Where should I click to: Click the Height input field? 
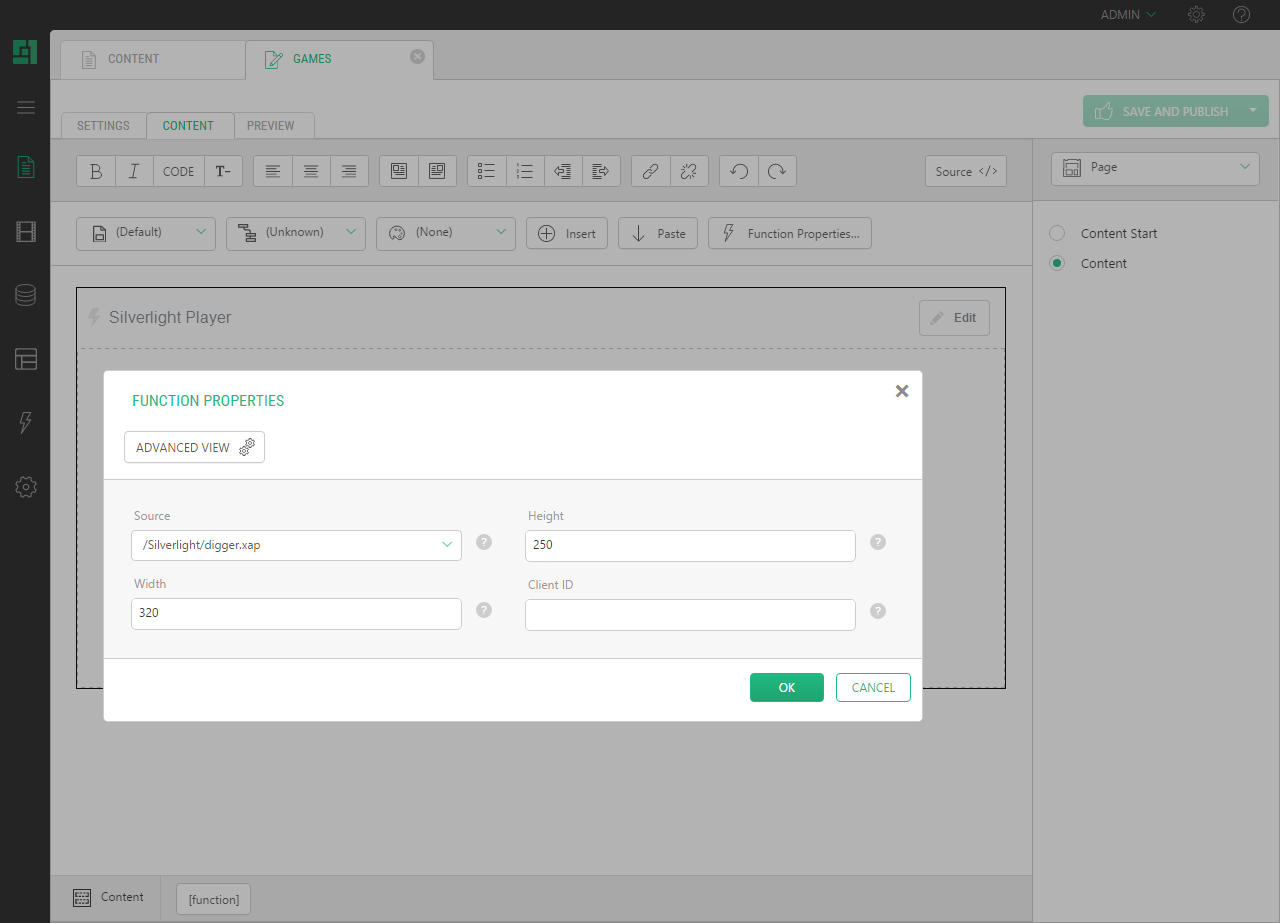(690, 546)
